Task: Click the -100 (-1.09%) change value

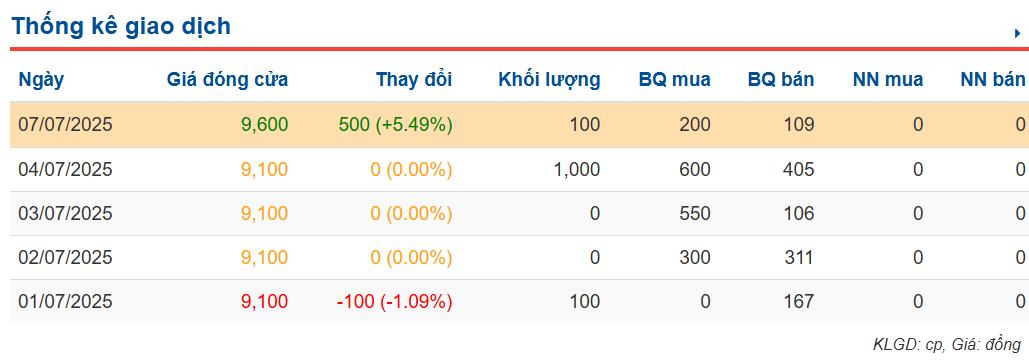Action: 394,301
